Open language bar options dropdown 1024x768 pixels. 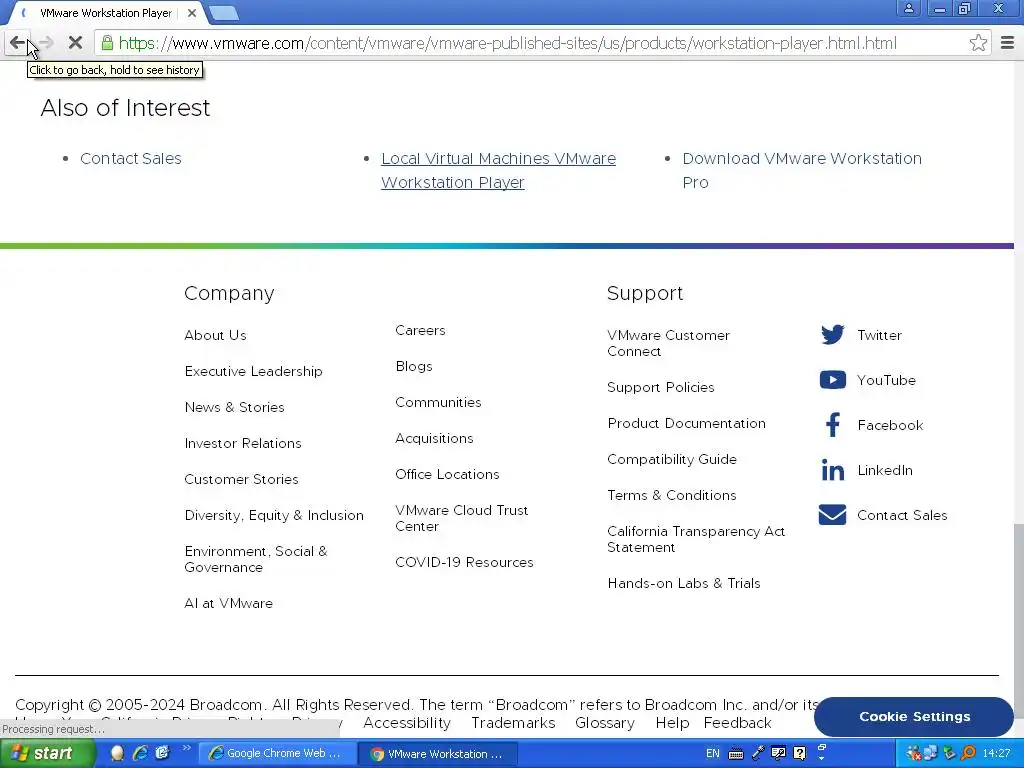(822, 758)
